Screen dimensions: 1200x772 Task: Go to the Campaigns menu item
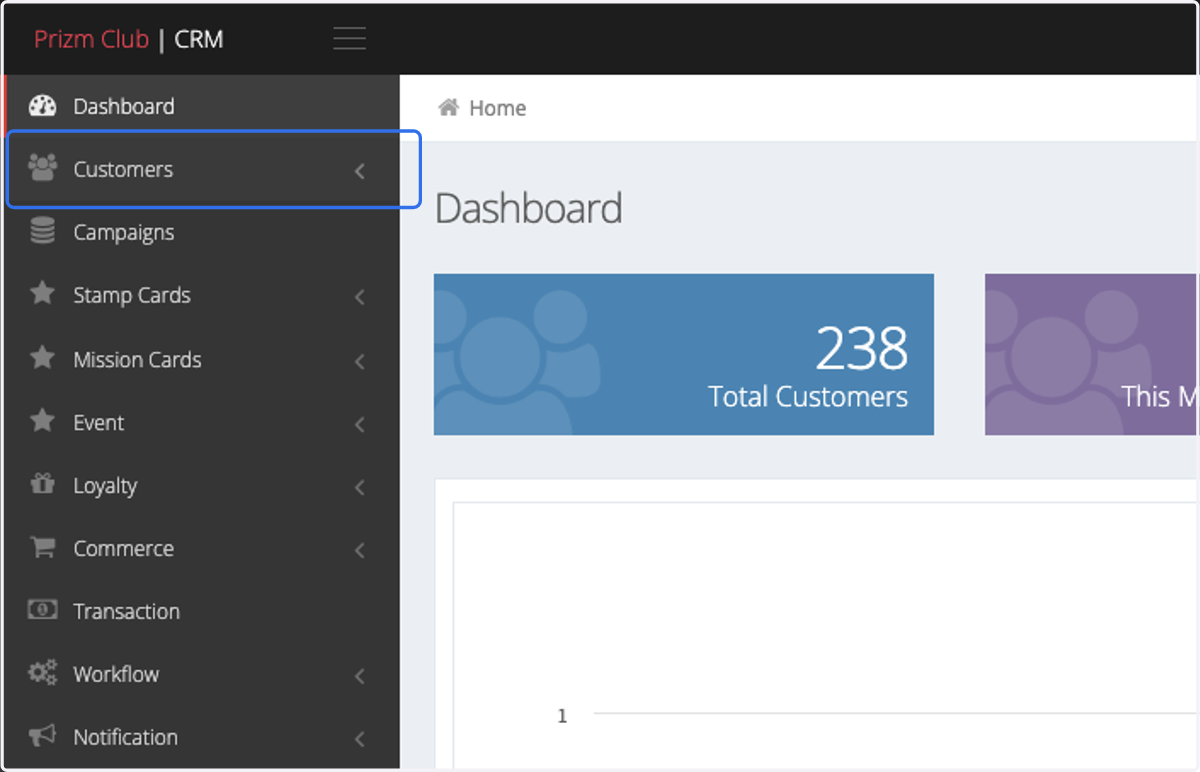click(x=202, y=232)
